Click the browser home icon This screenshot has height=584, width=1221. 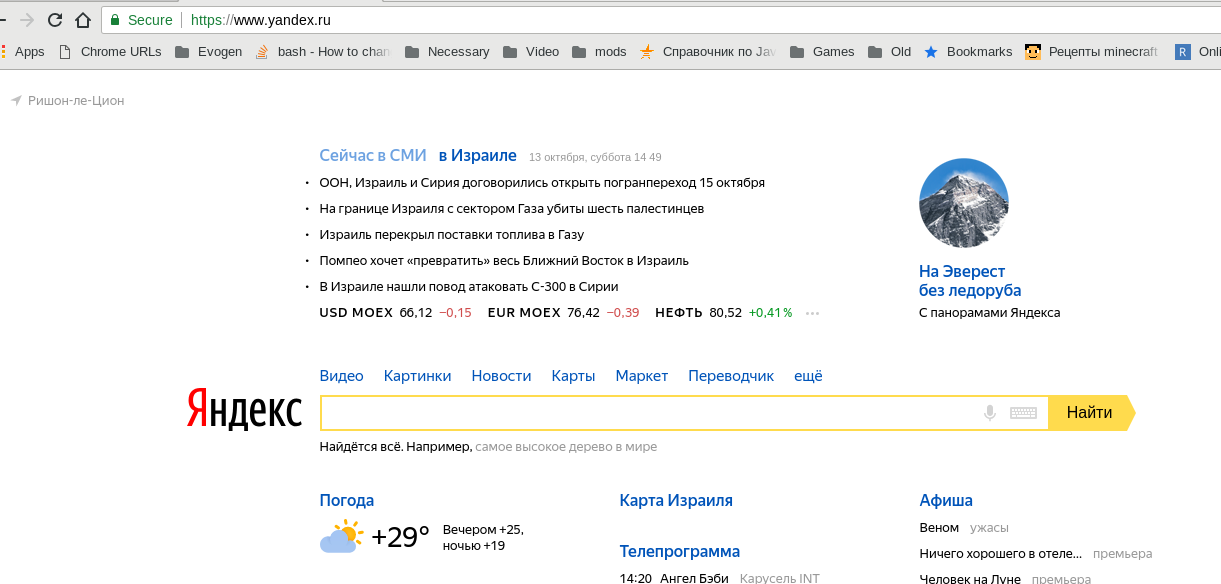[x=83, y=20]
